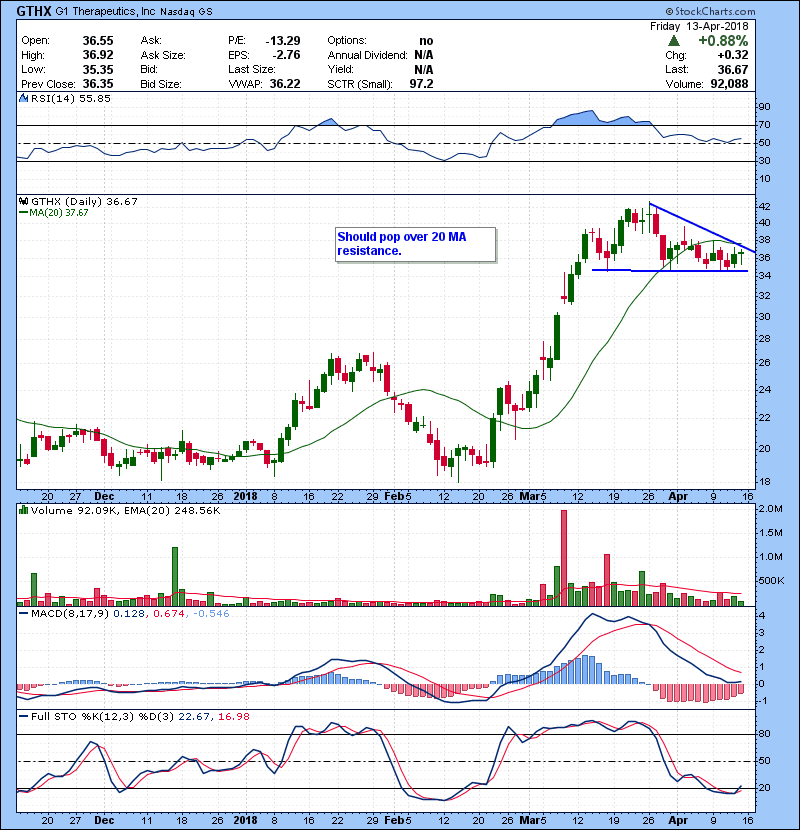Click the MA(20) 37.67 legend label
This screenshot has width=800, height=830.
click(x=54, y=212)
